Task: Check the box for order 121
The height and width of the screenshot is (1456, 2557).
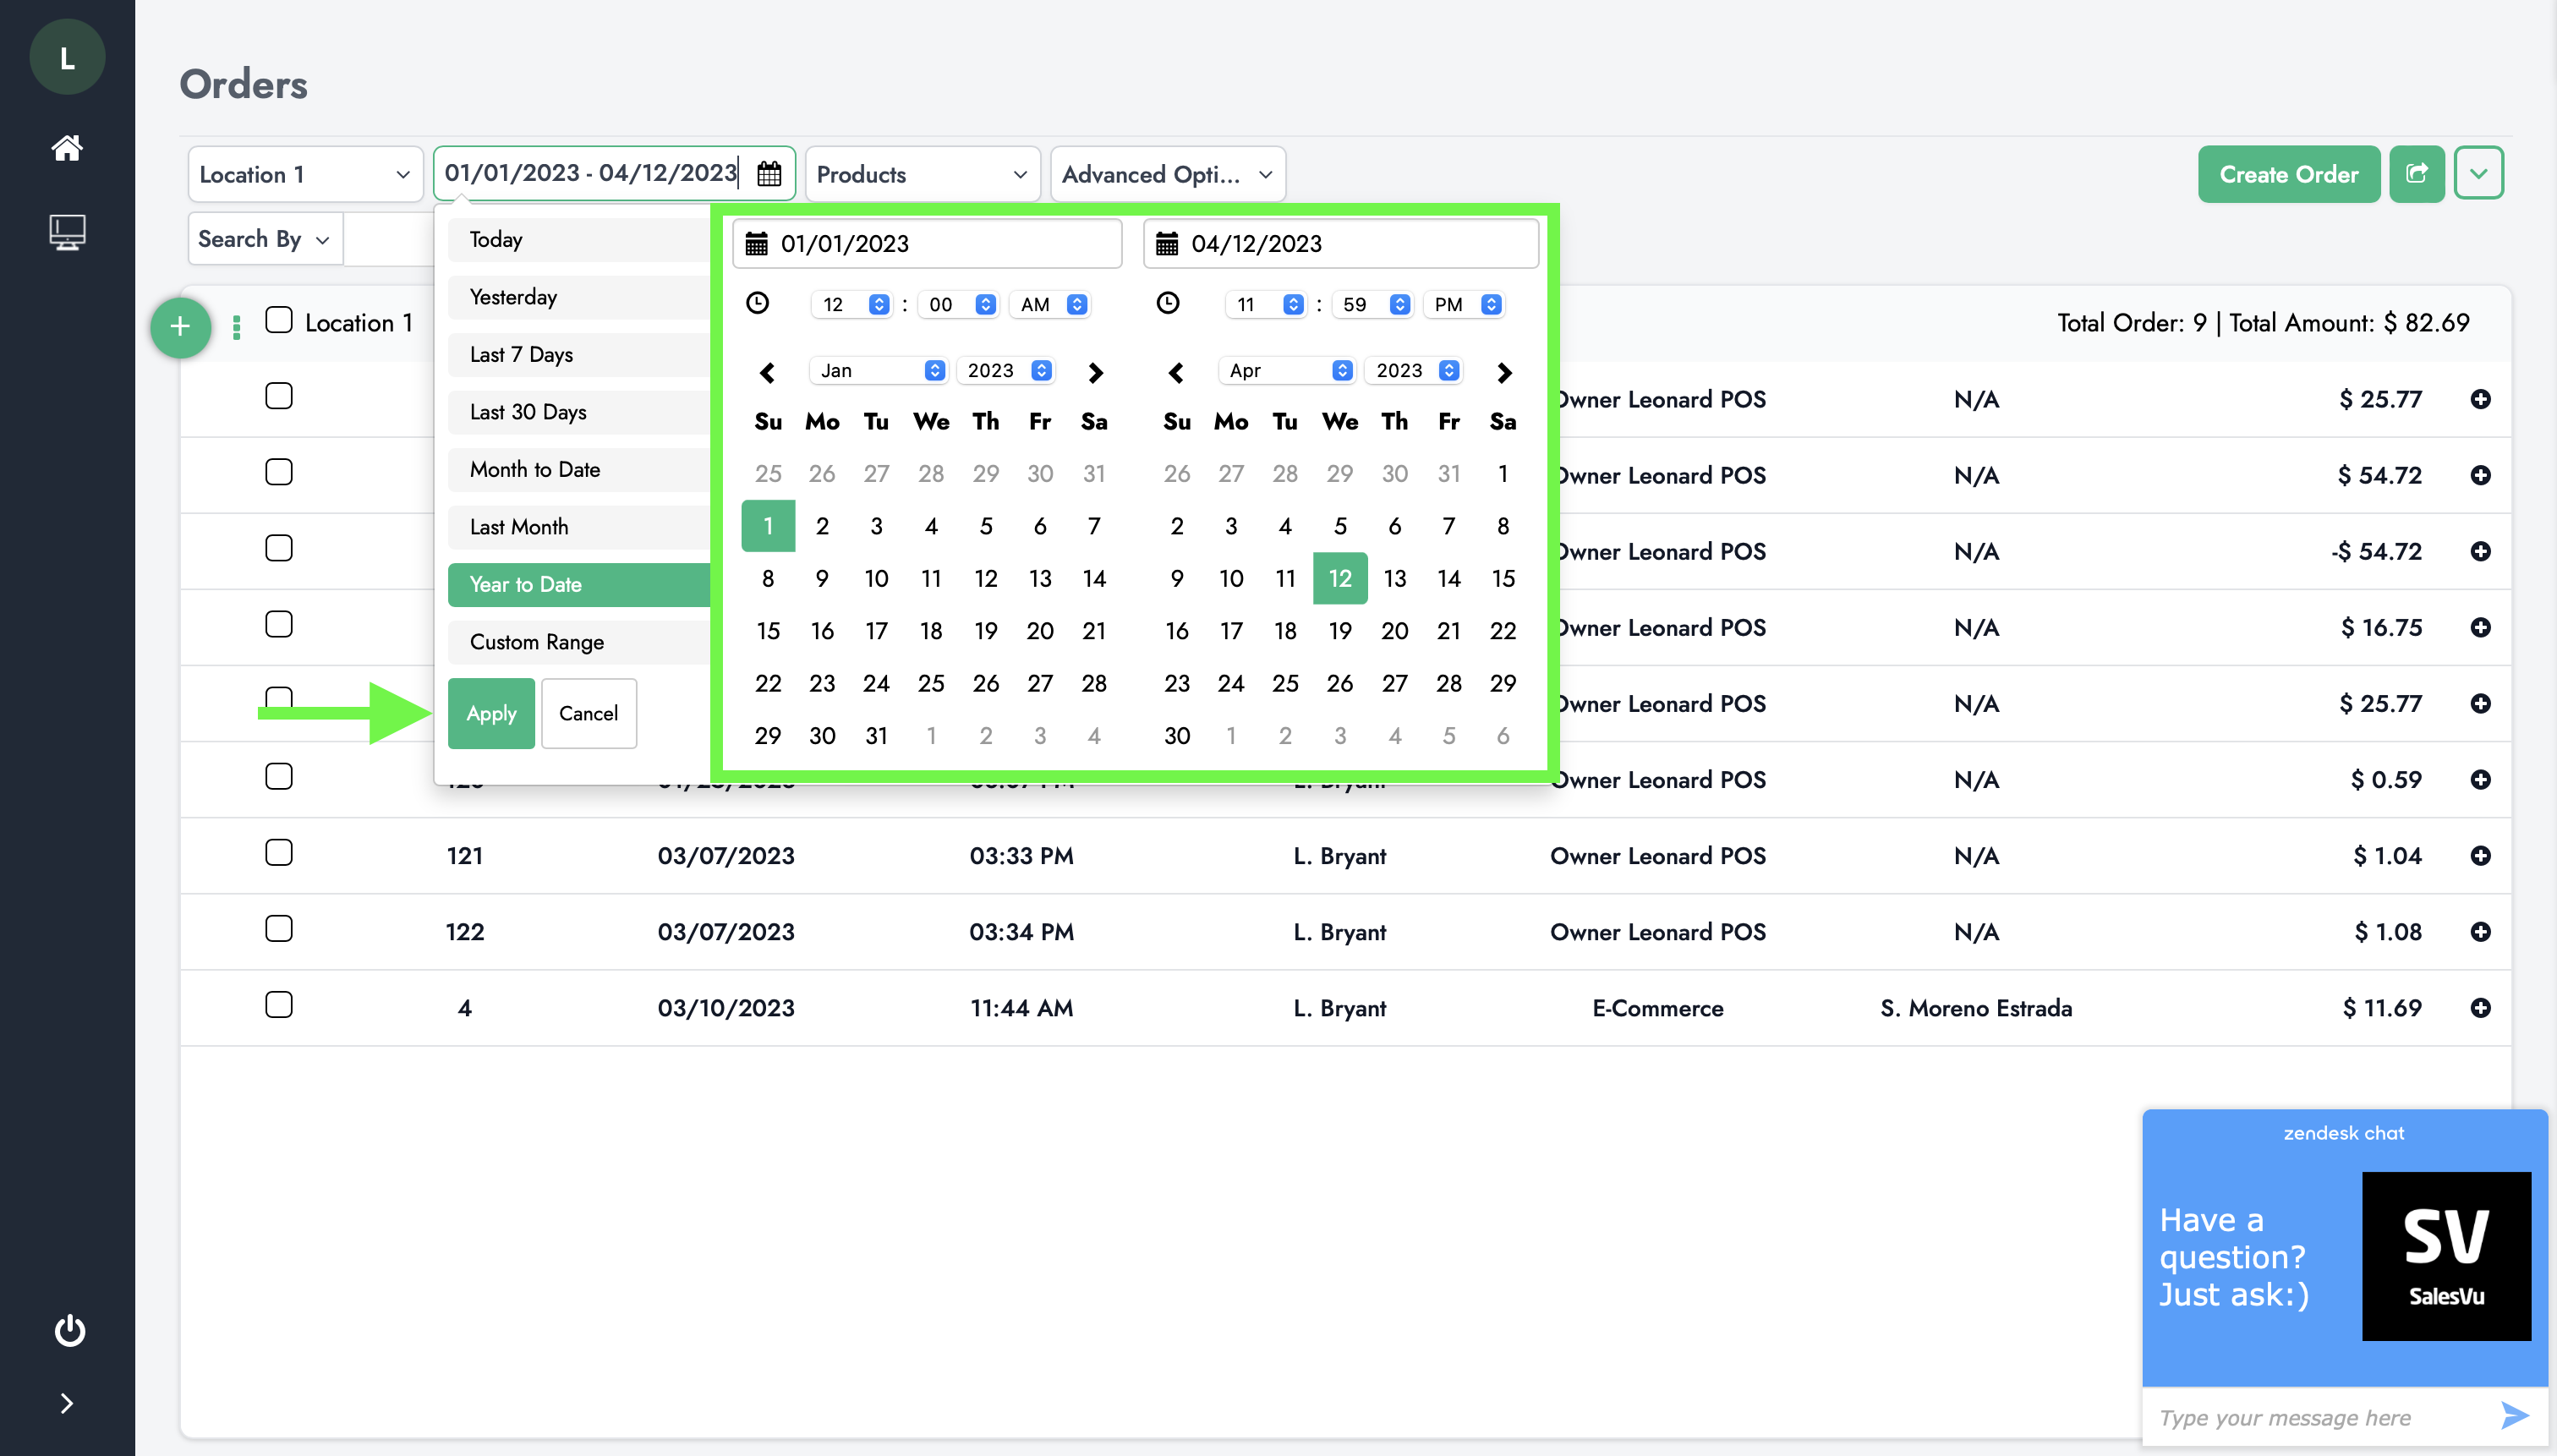Action: pos(279,853)
